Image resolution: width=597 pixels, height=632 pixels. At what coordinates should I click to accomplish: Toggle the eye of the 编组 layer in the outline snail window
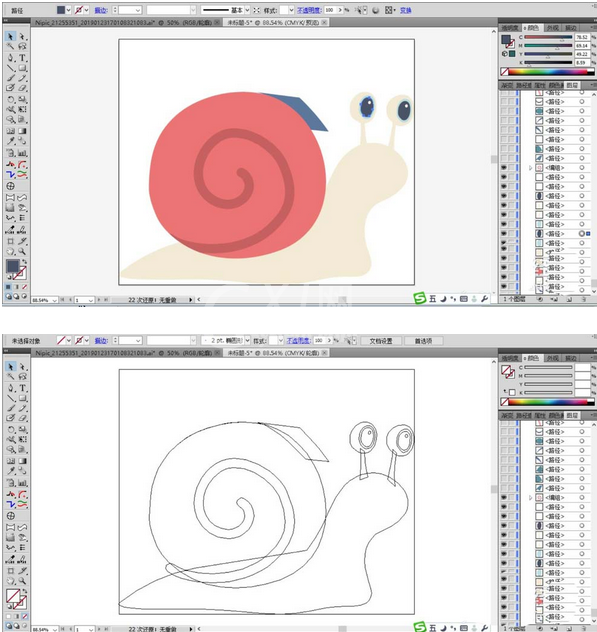pyautogui.click(x=504, y=497)
